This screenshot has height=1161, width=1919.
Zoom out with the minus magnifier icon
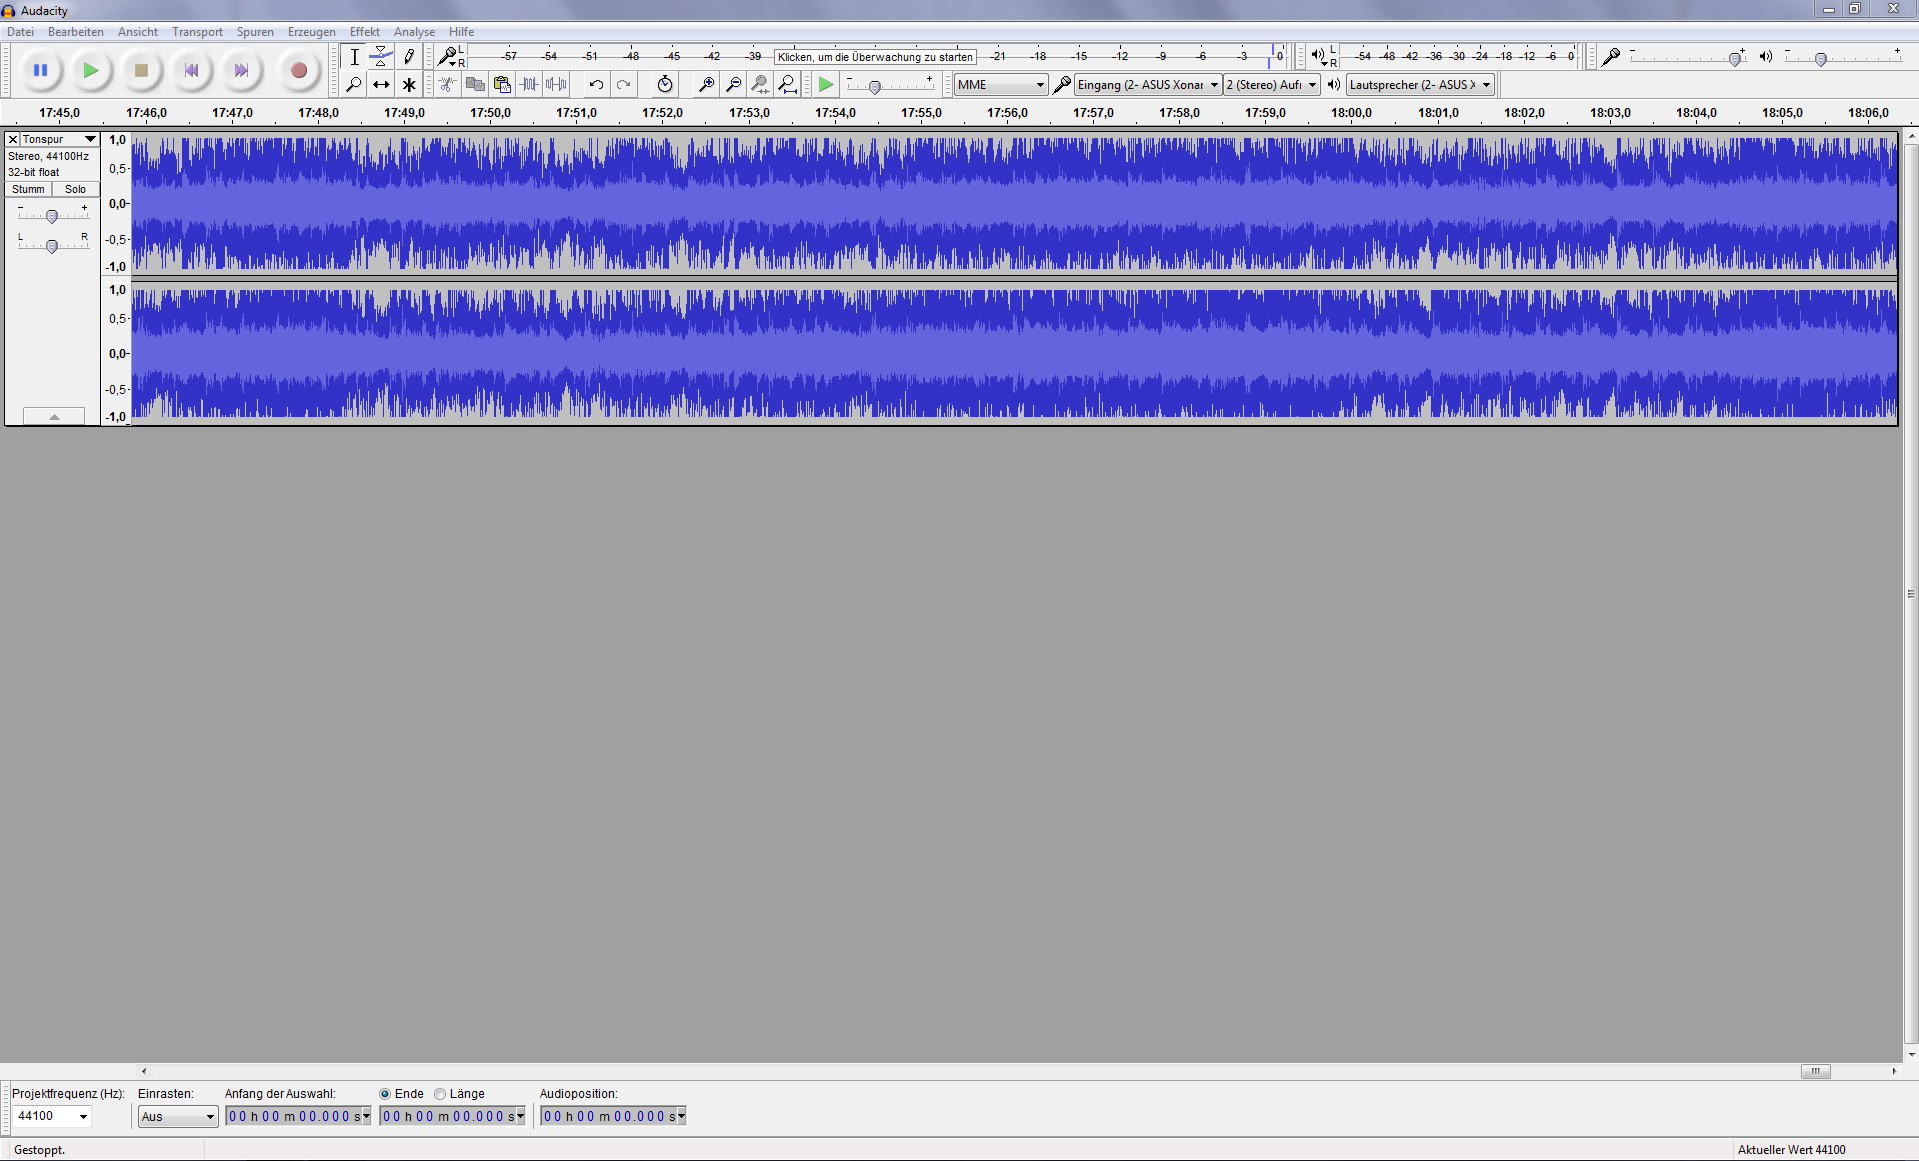(733, 85)
